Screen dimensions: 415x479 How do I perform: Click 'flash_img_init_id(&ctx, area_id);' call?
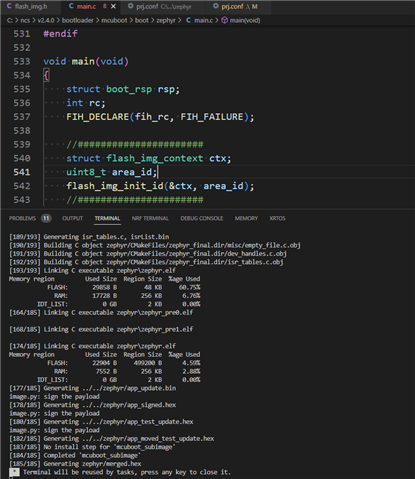pos(160,186)
